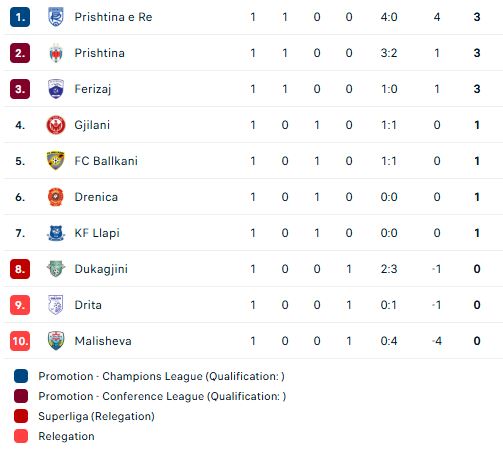The height and width of the screenshot is (458, 503).
Task: Click the blue rank 1 position badge
Action: click(20, 17)
